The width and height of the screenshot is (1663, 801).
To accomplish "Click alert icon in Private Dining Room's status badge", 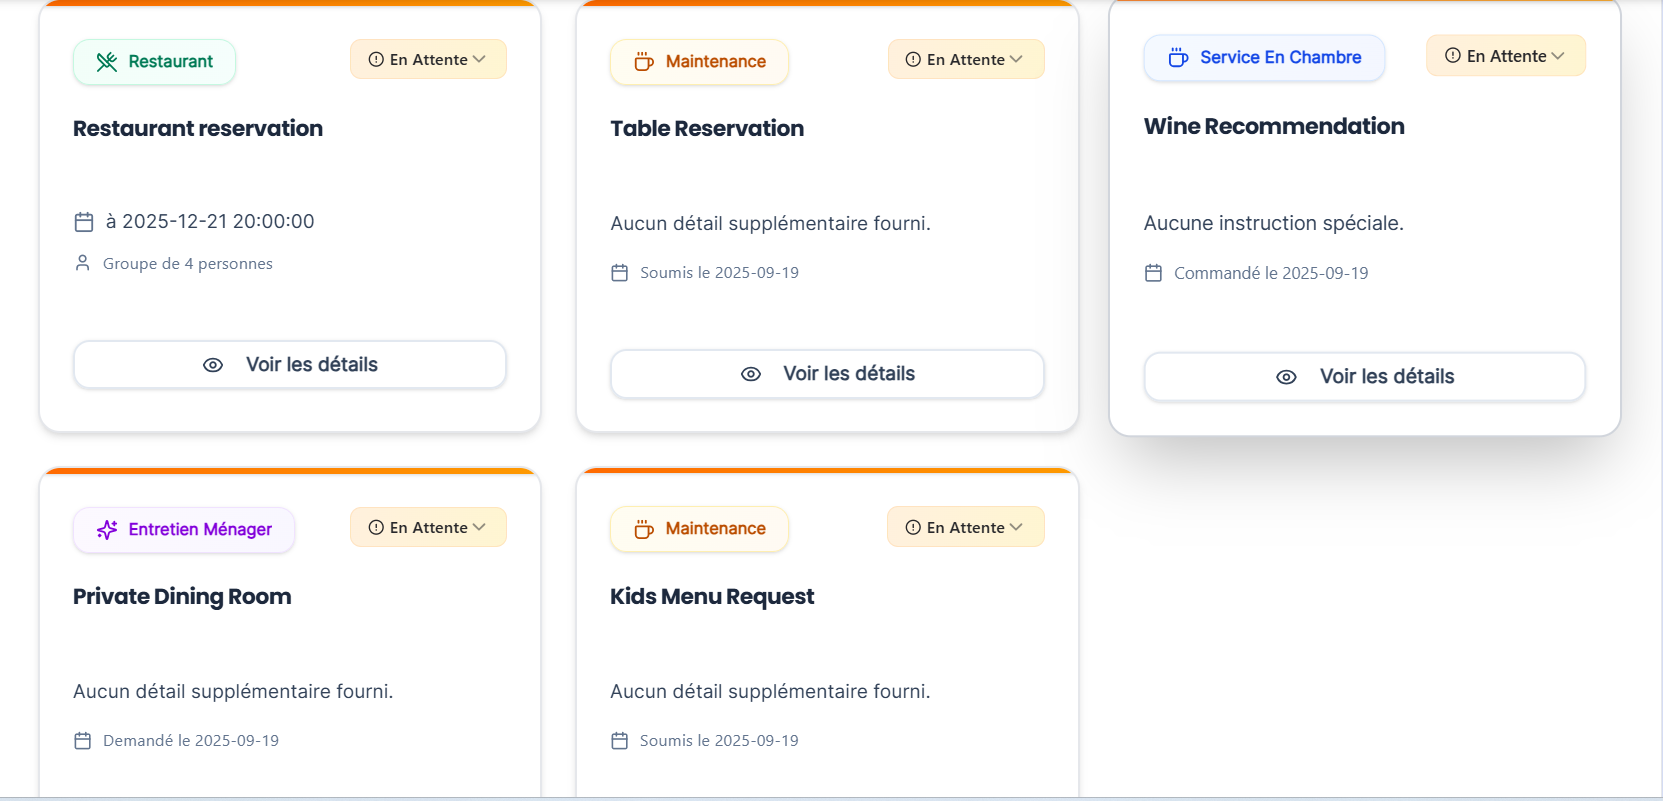I will tap(376, 528).
